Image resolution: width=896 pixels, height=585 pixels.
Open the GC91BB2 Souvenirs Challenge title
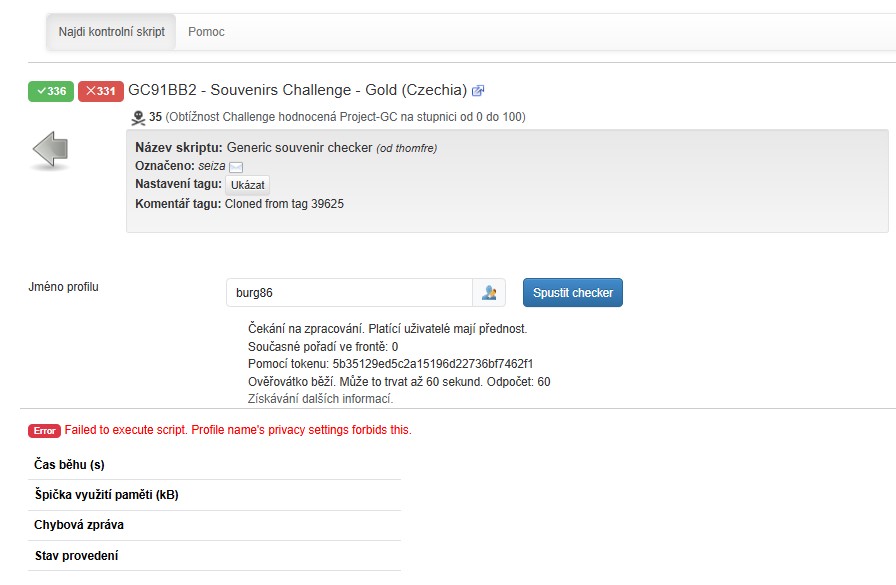click(x=297, y=90)
